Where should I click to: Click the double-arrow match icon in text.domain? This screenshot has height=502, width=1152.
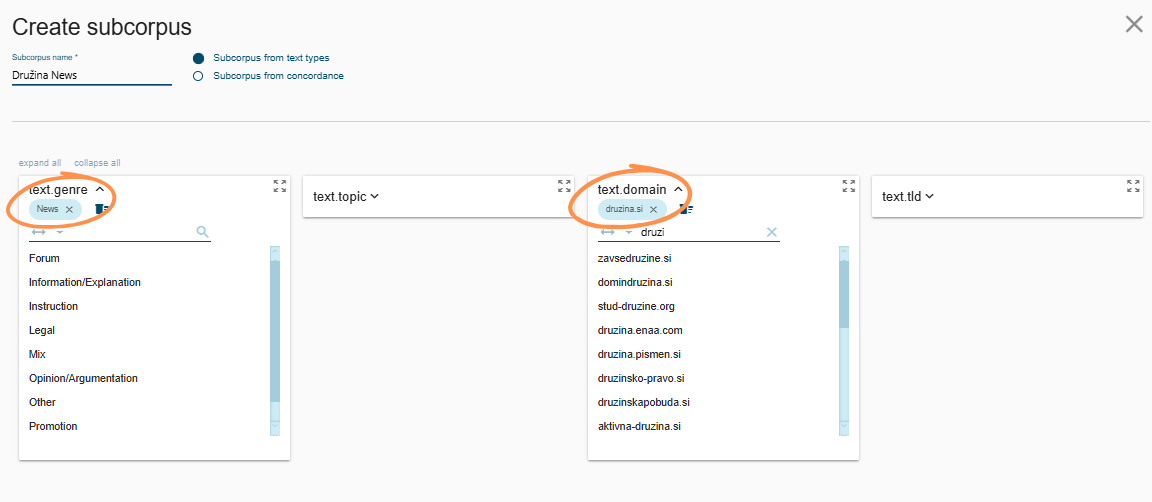(x=608, y=232)
